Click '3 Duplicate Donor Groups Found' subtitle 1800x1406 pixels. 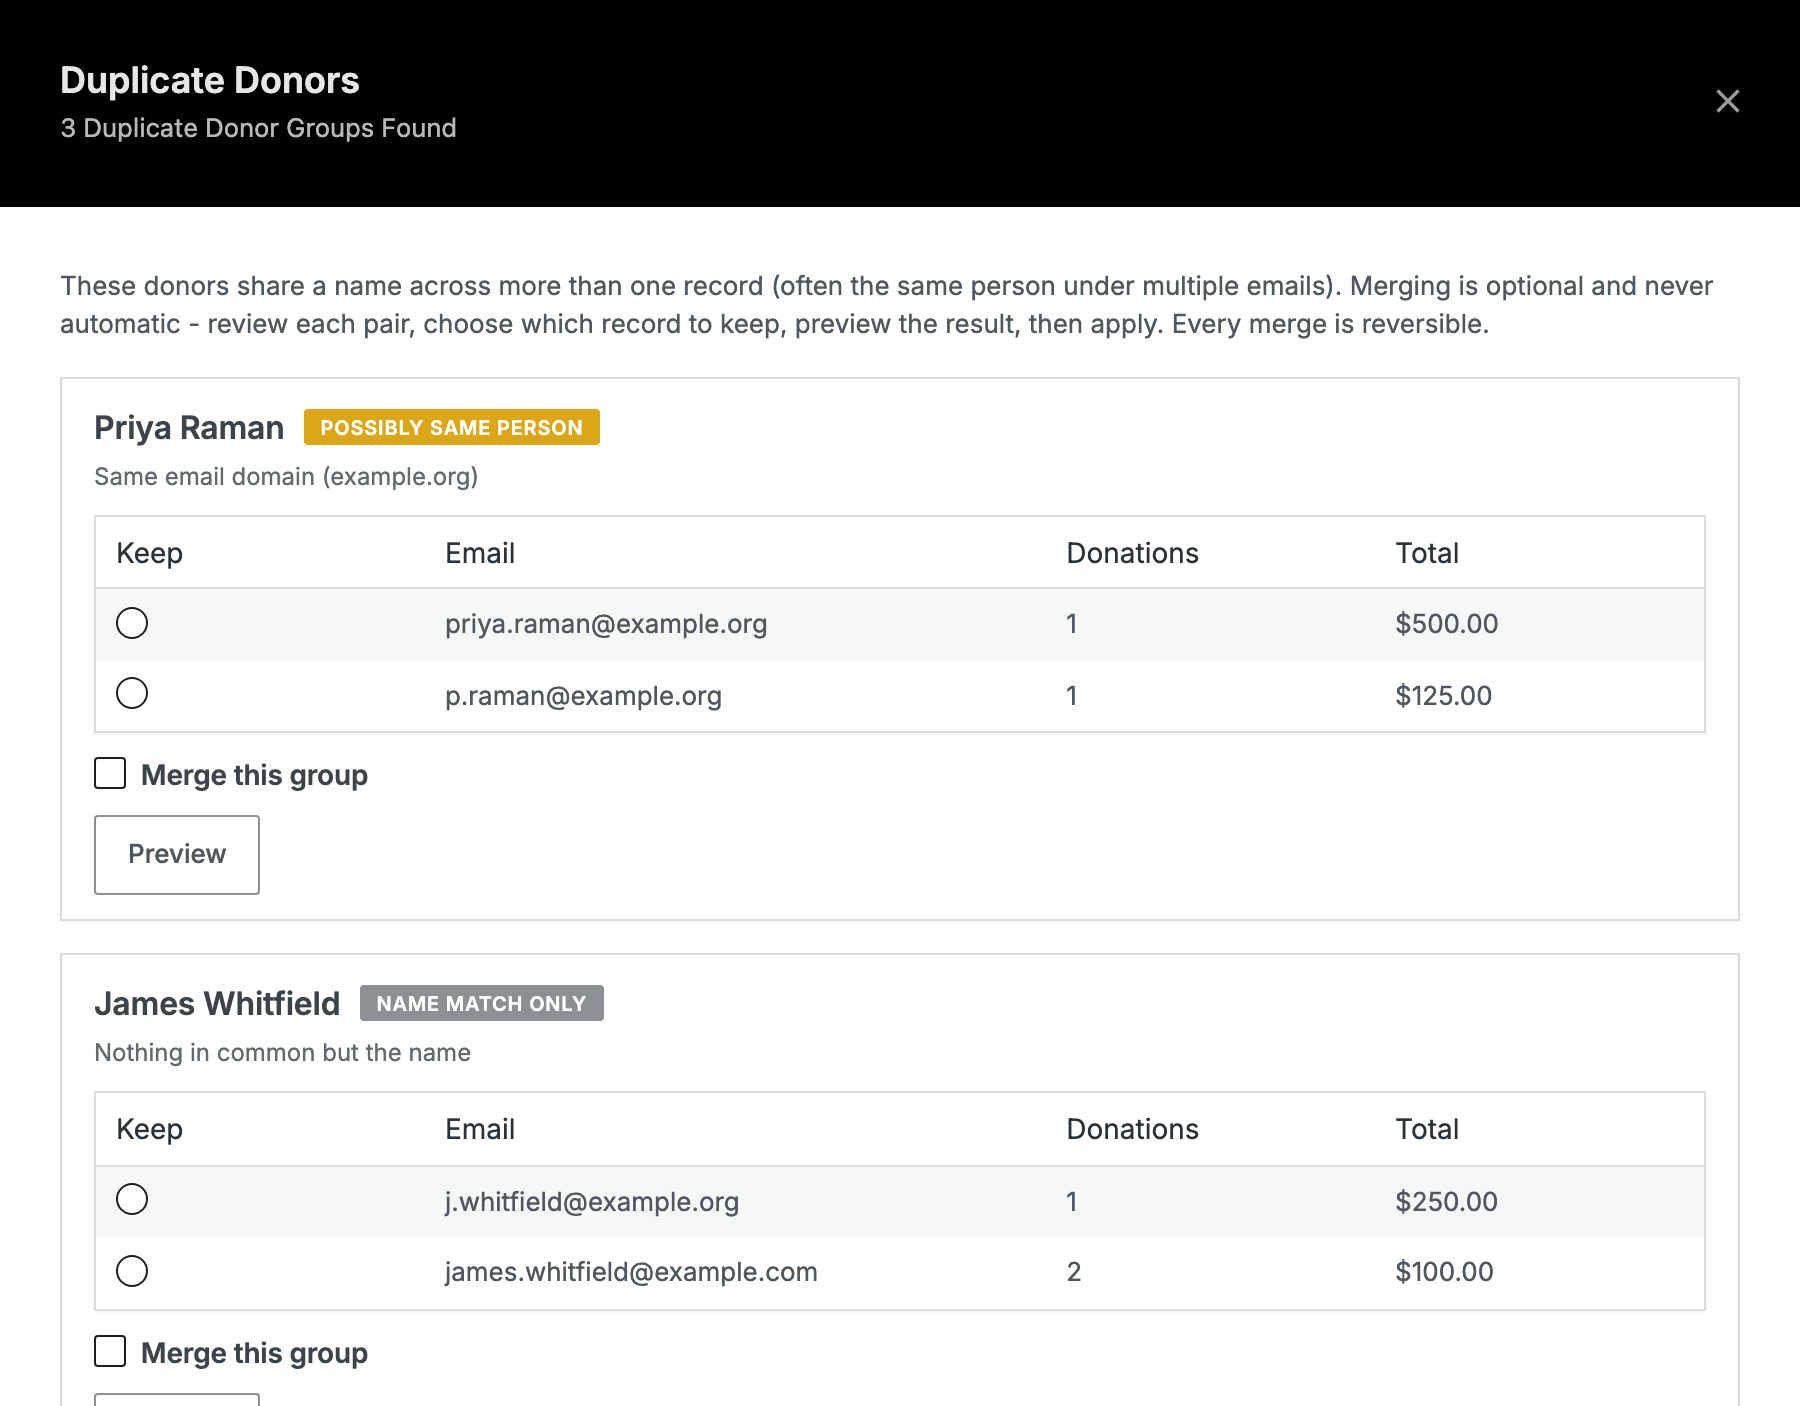pos(258,128)
